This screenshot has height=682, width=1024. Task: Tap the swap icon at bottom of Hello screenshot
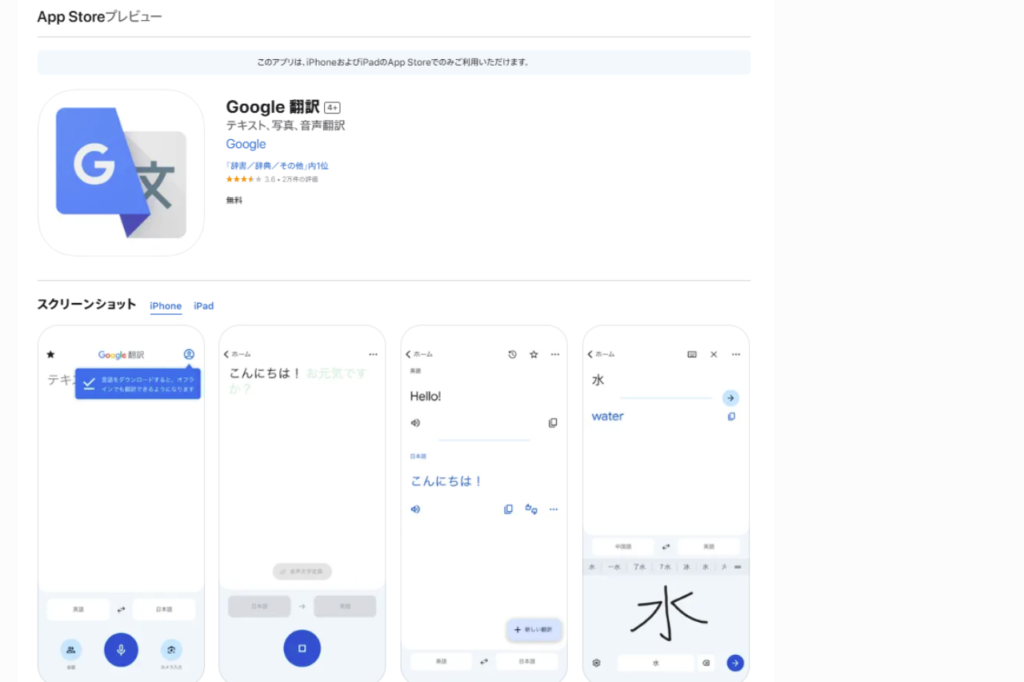484,662
